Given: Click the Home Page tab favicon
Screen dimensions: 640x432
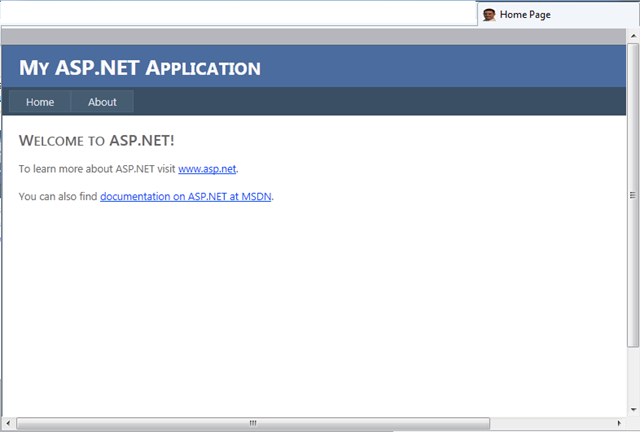Looking at the screenshot, I should click(x=489, y=15).
